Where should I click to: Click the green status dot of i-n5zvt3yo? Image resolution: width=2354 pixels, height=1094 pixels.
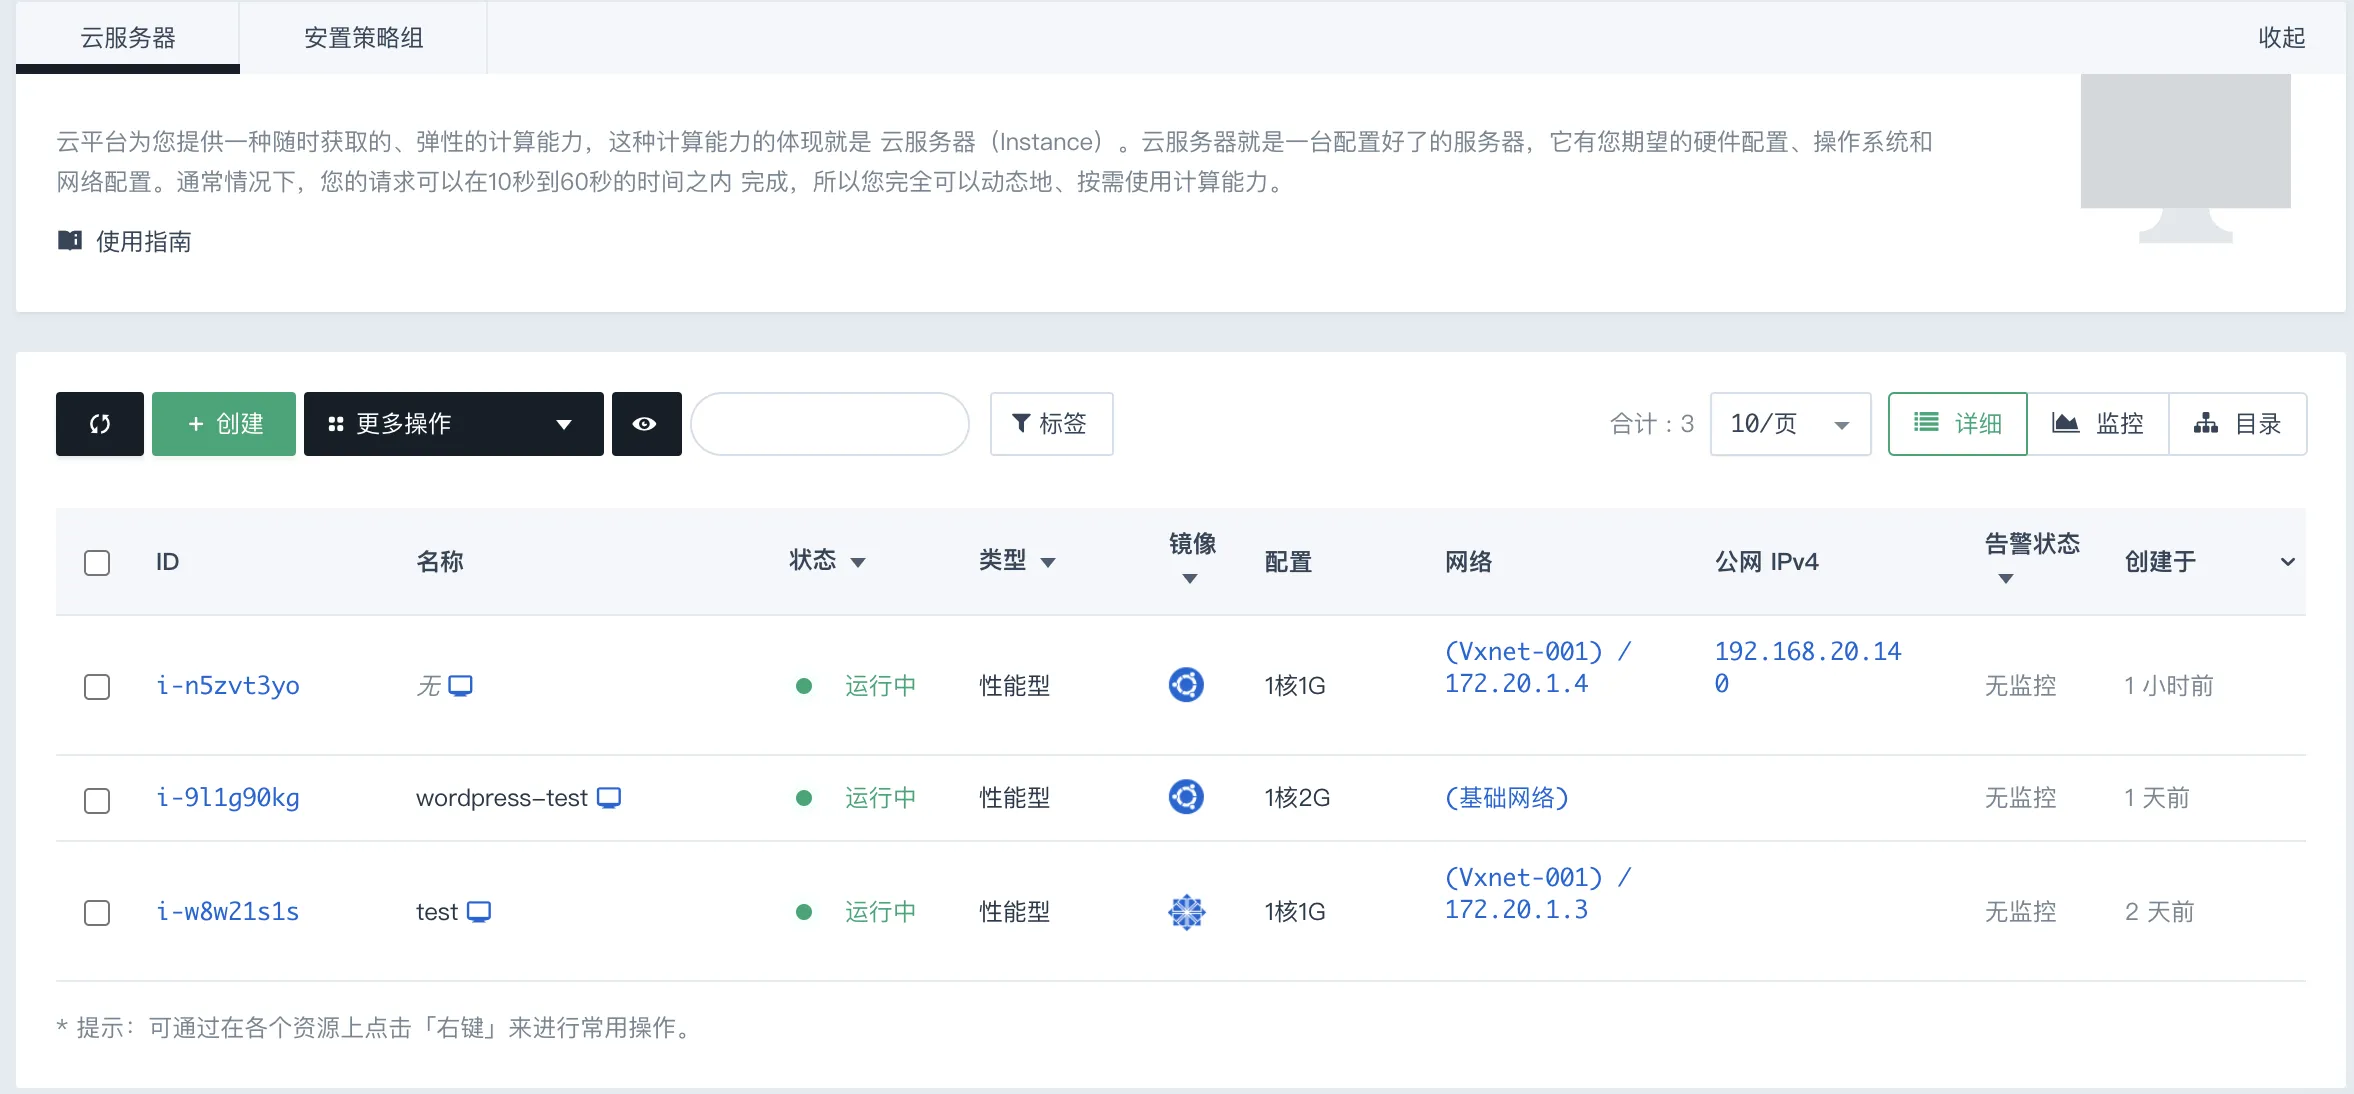803,686
